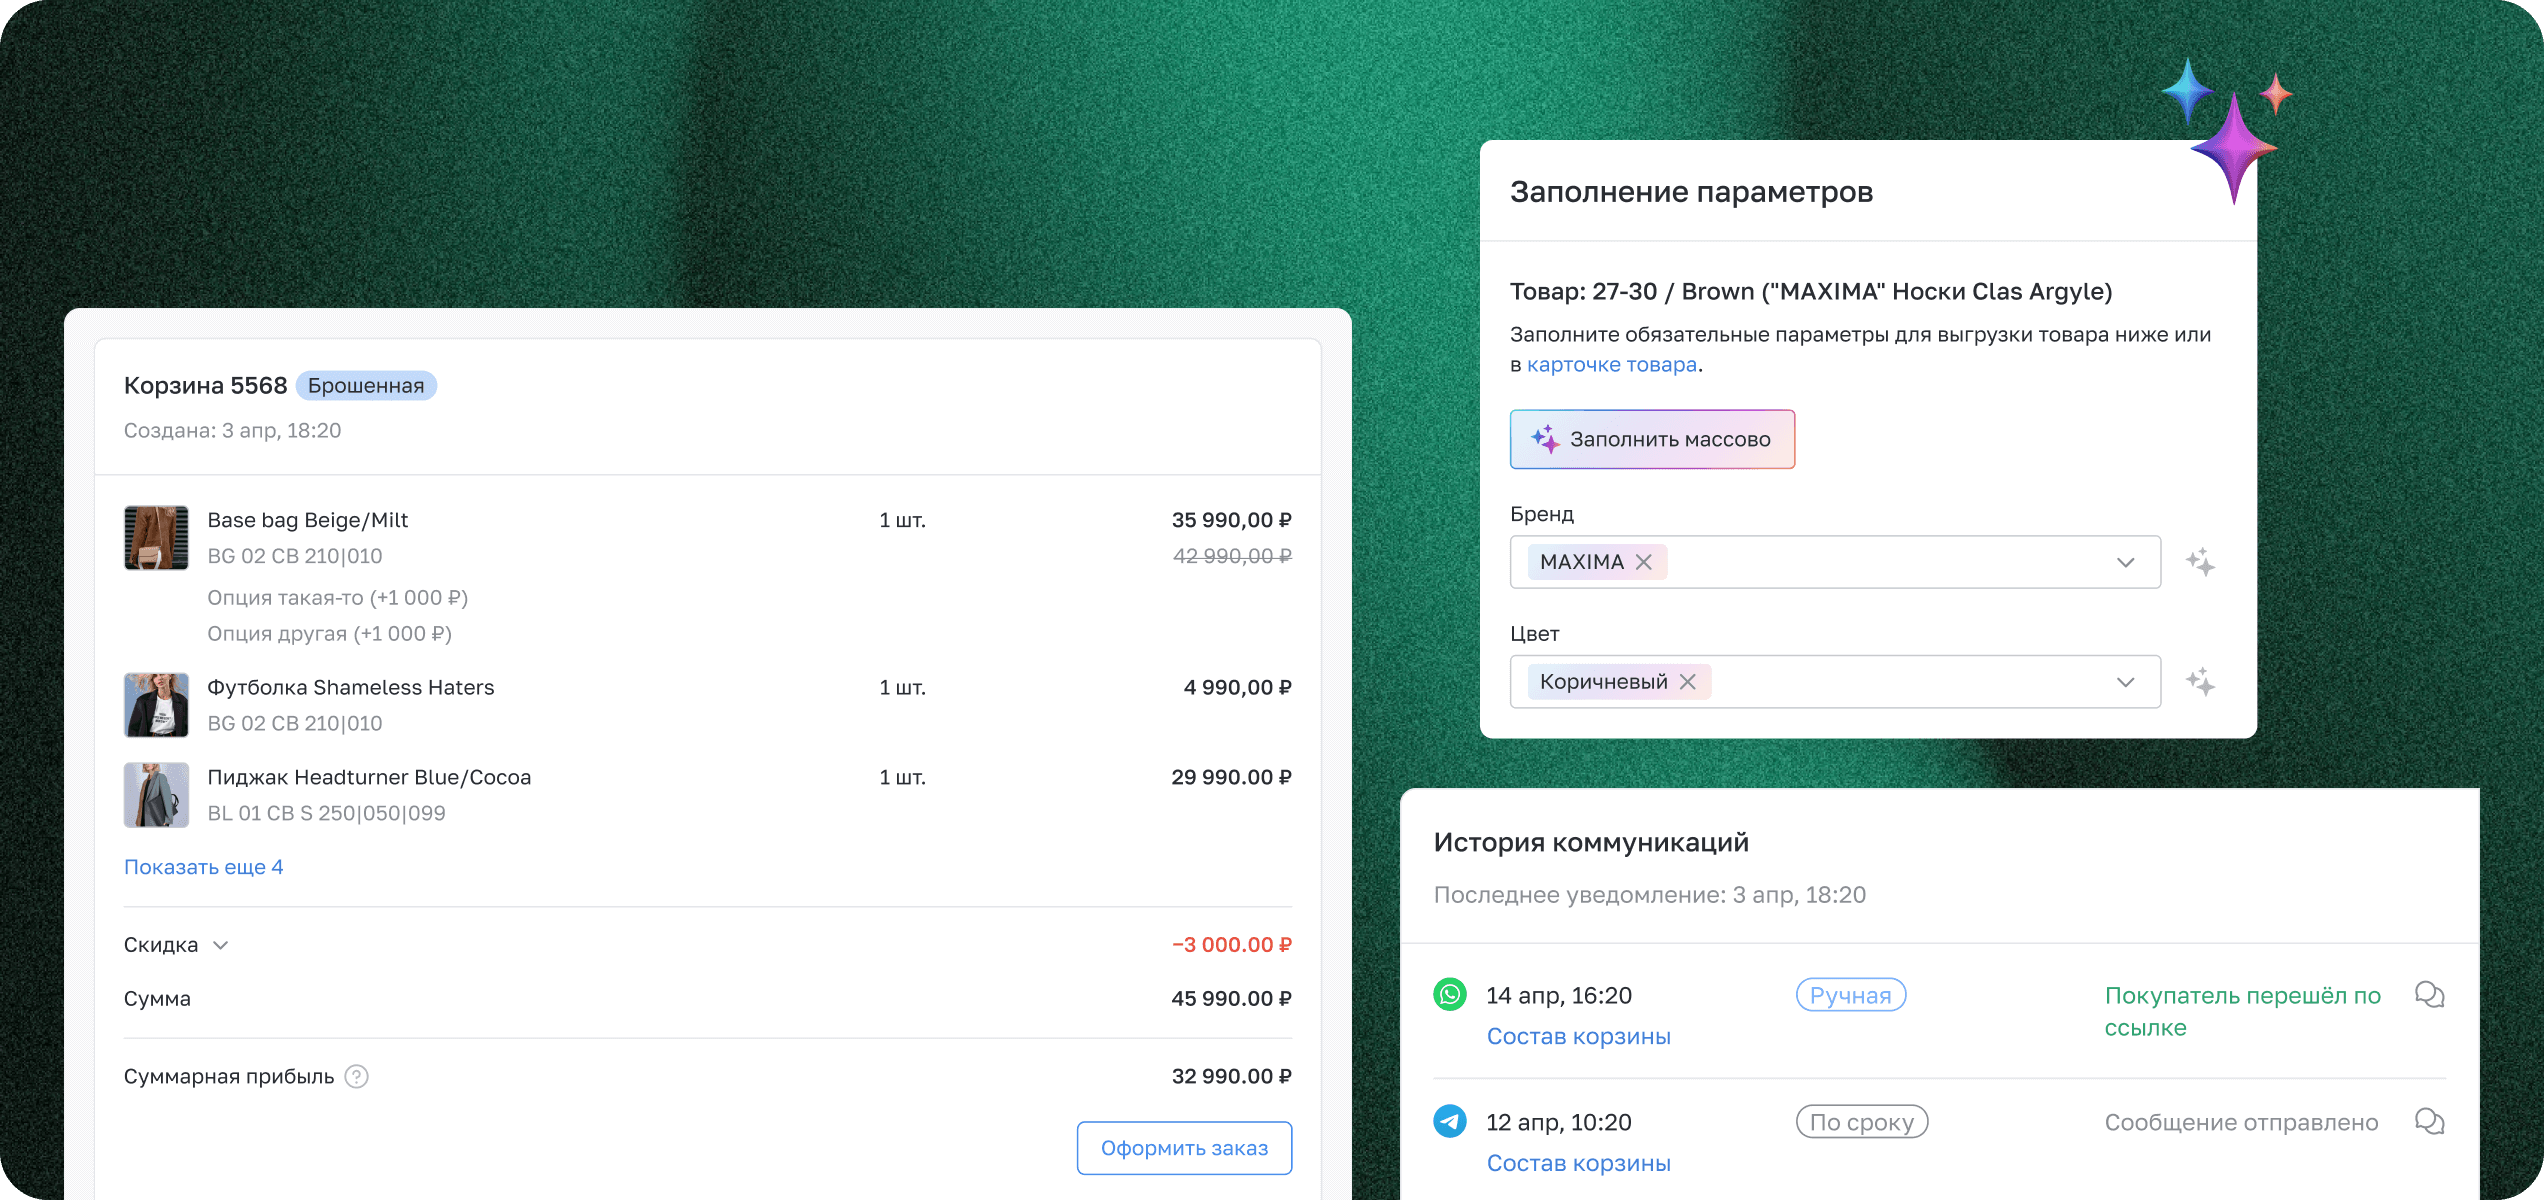Screen dimensions: 2544x1200
Task: Click Показать еще 4 link
Action: pos(203,867)
